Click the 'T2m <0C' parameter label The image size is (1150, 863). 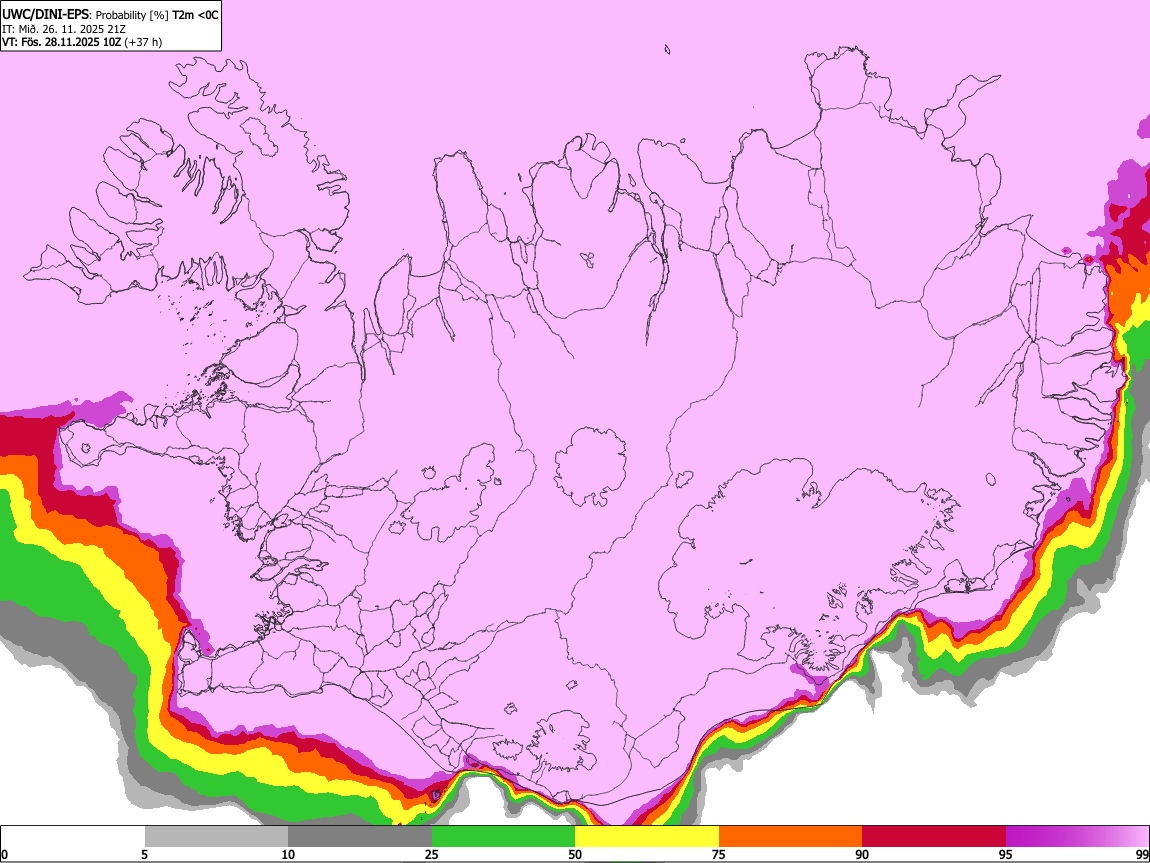pyautogui.click(x=195, y=15)
